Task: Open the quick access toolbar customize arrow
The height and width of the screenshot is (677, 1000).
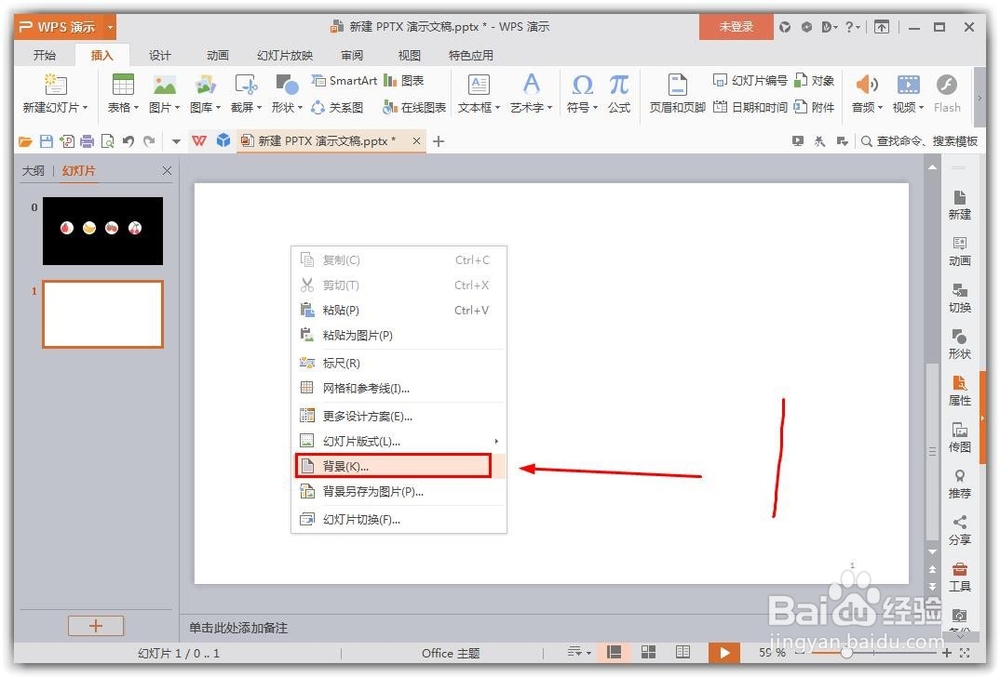Action: pyautogui.click(x=175, y=142)
